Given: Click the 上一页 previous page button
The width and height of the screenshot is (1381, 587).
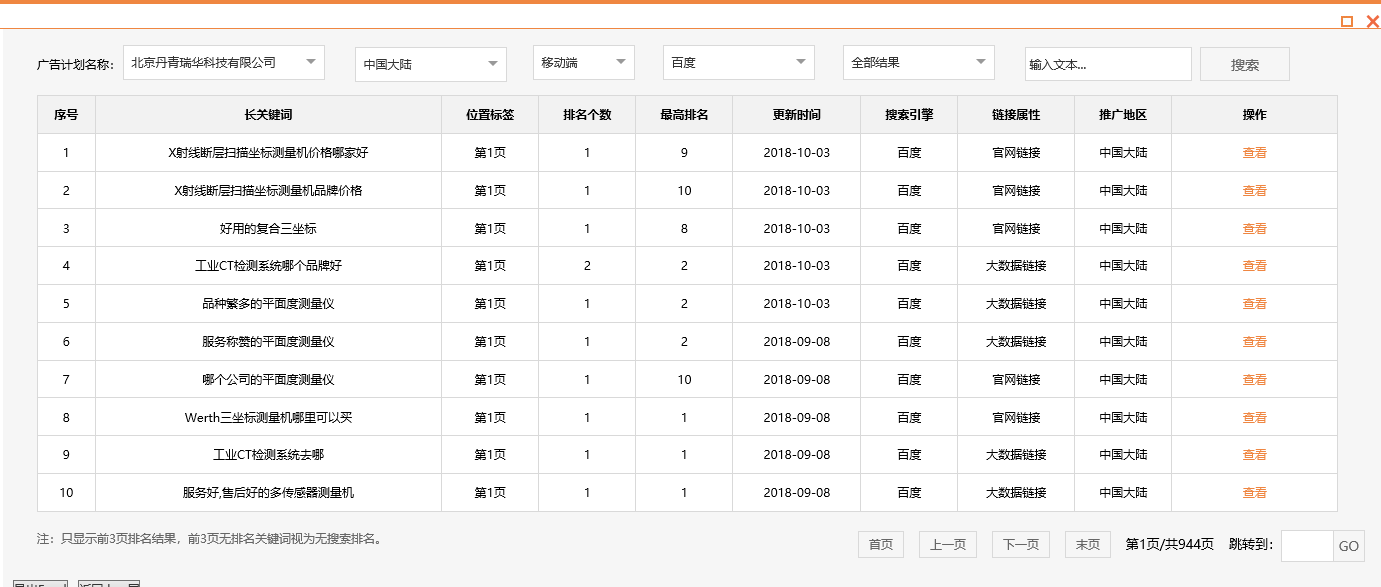Looking at the screenshot, I should (947, 544).
